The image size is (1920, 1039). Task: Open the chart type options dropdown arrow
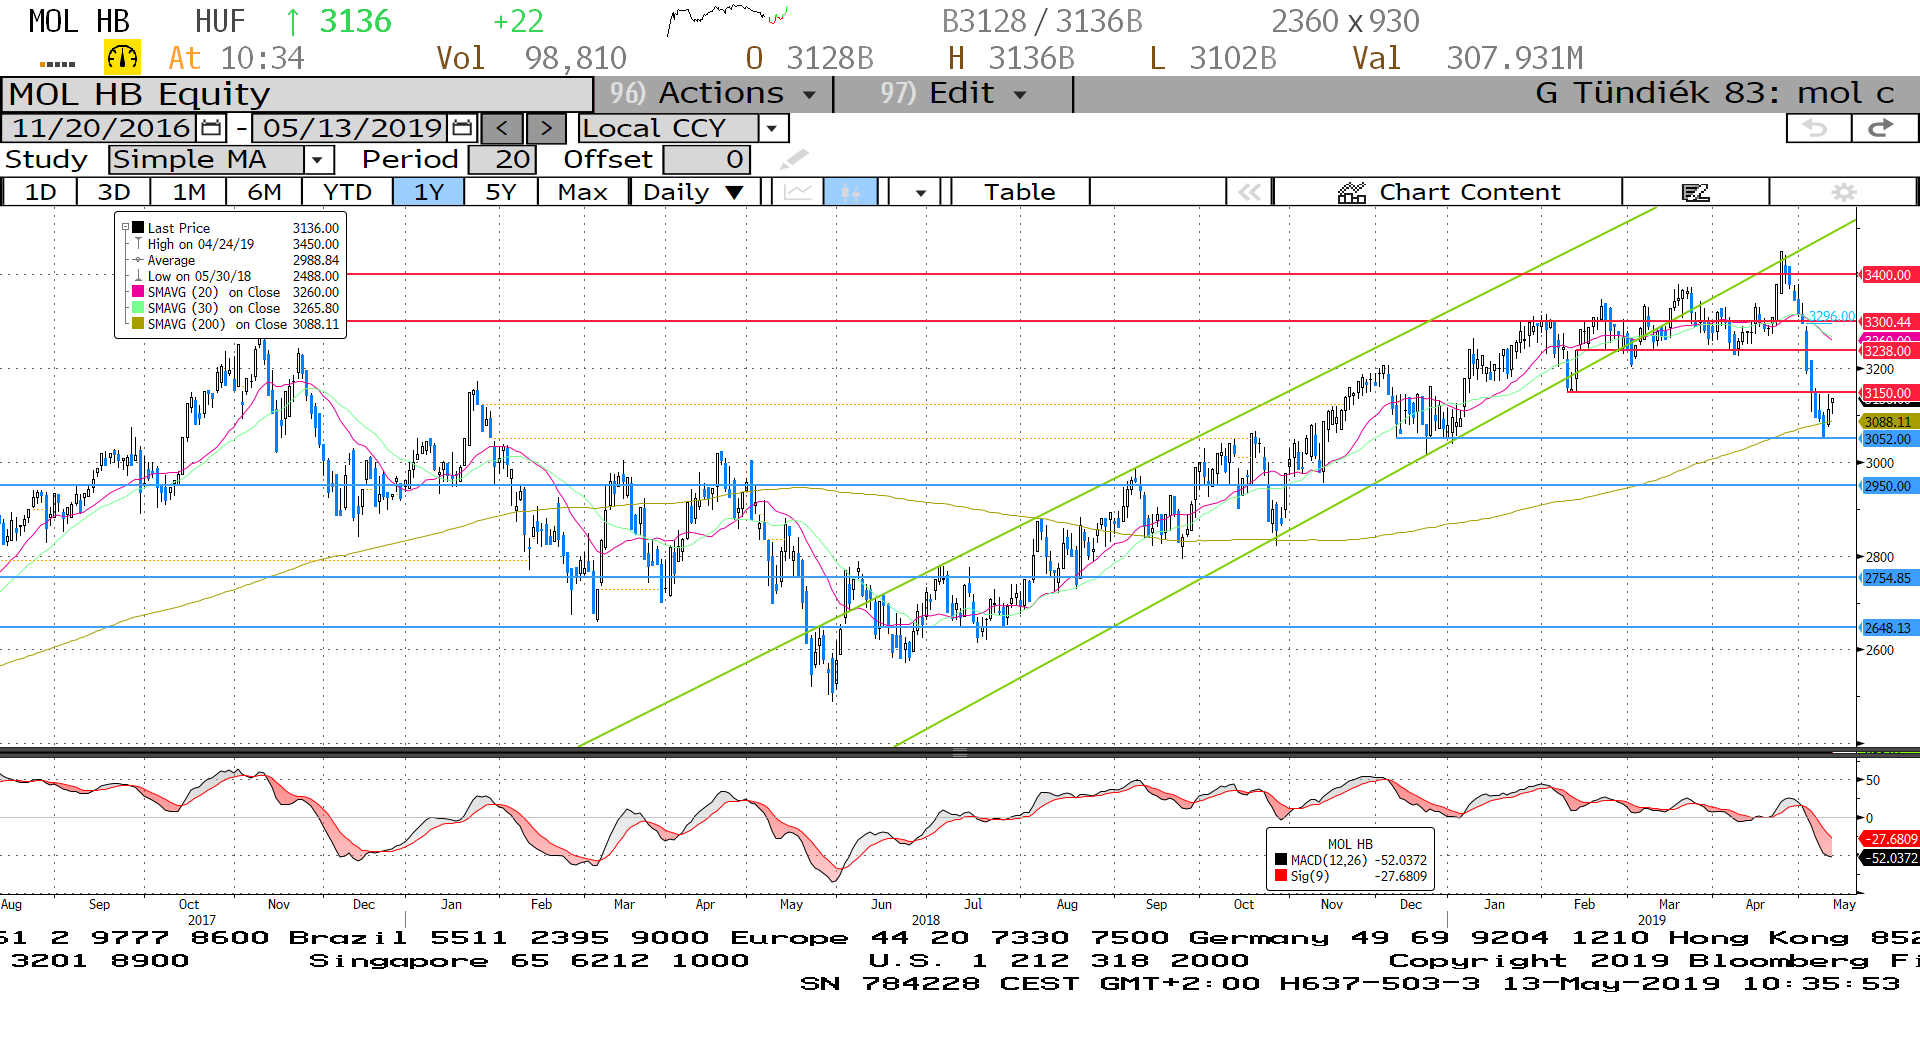(x=920, y=192)
